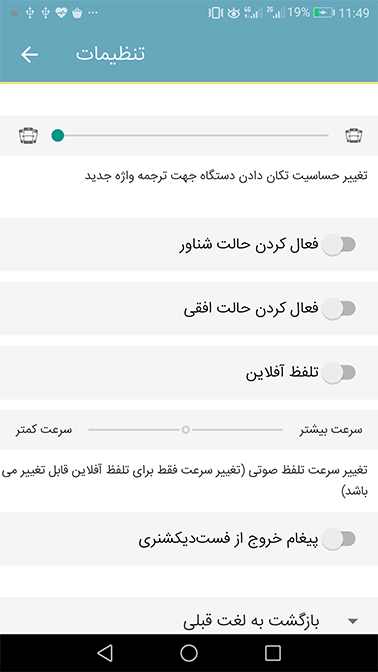Tap the vibrate mode icon in the status bar
This screenshot has height=672, width=378.
[x=216, y=13]
